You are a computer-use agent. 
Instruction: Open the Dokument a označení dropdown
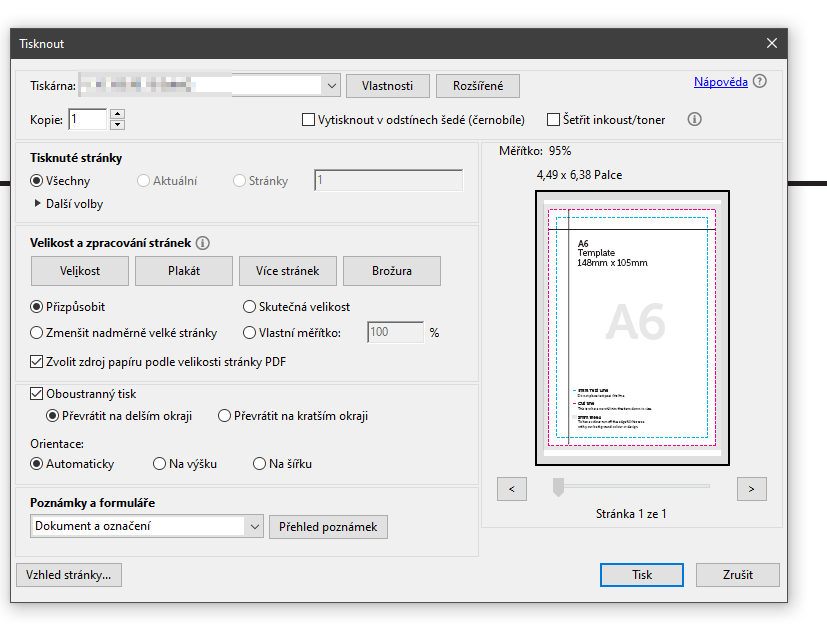(x=255, y=524)
